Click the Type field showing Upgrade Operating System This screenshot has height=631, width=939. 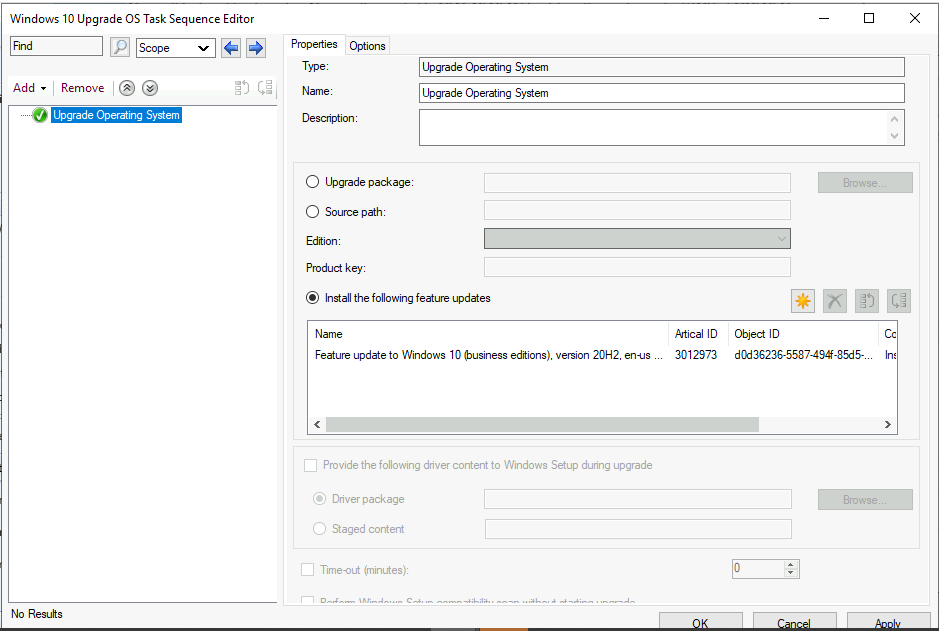pos(662,67)
